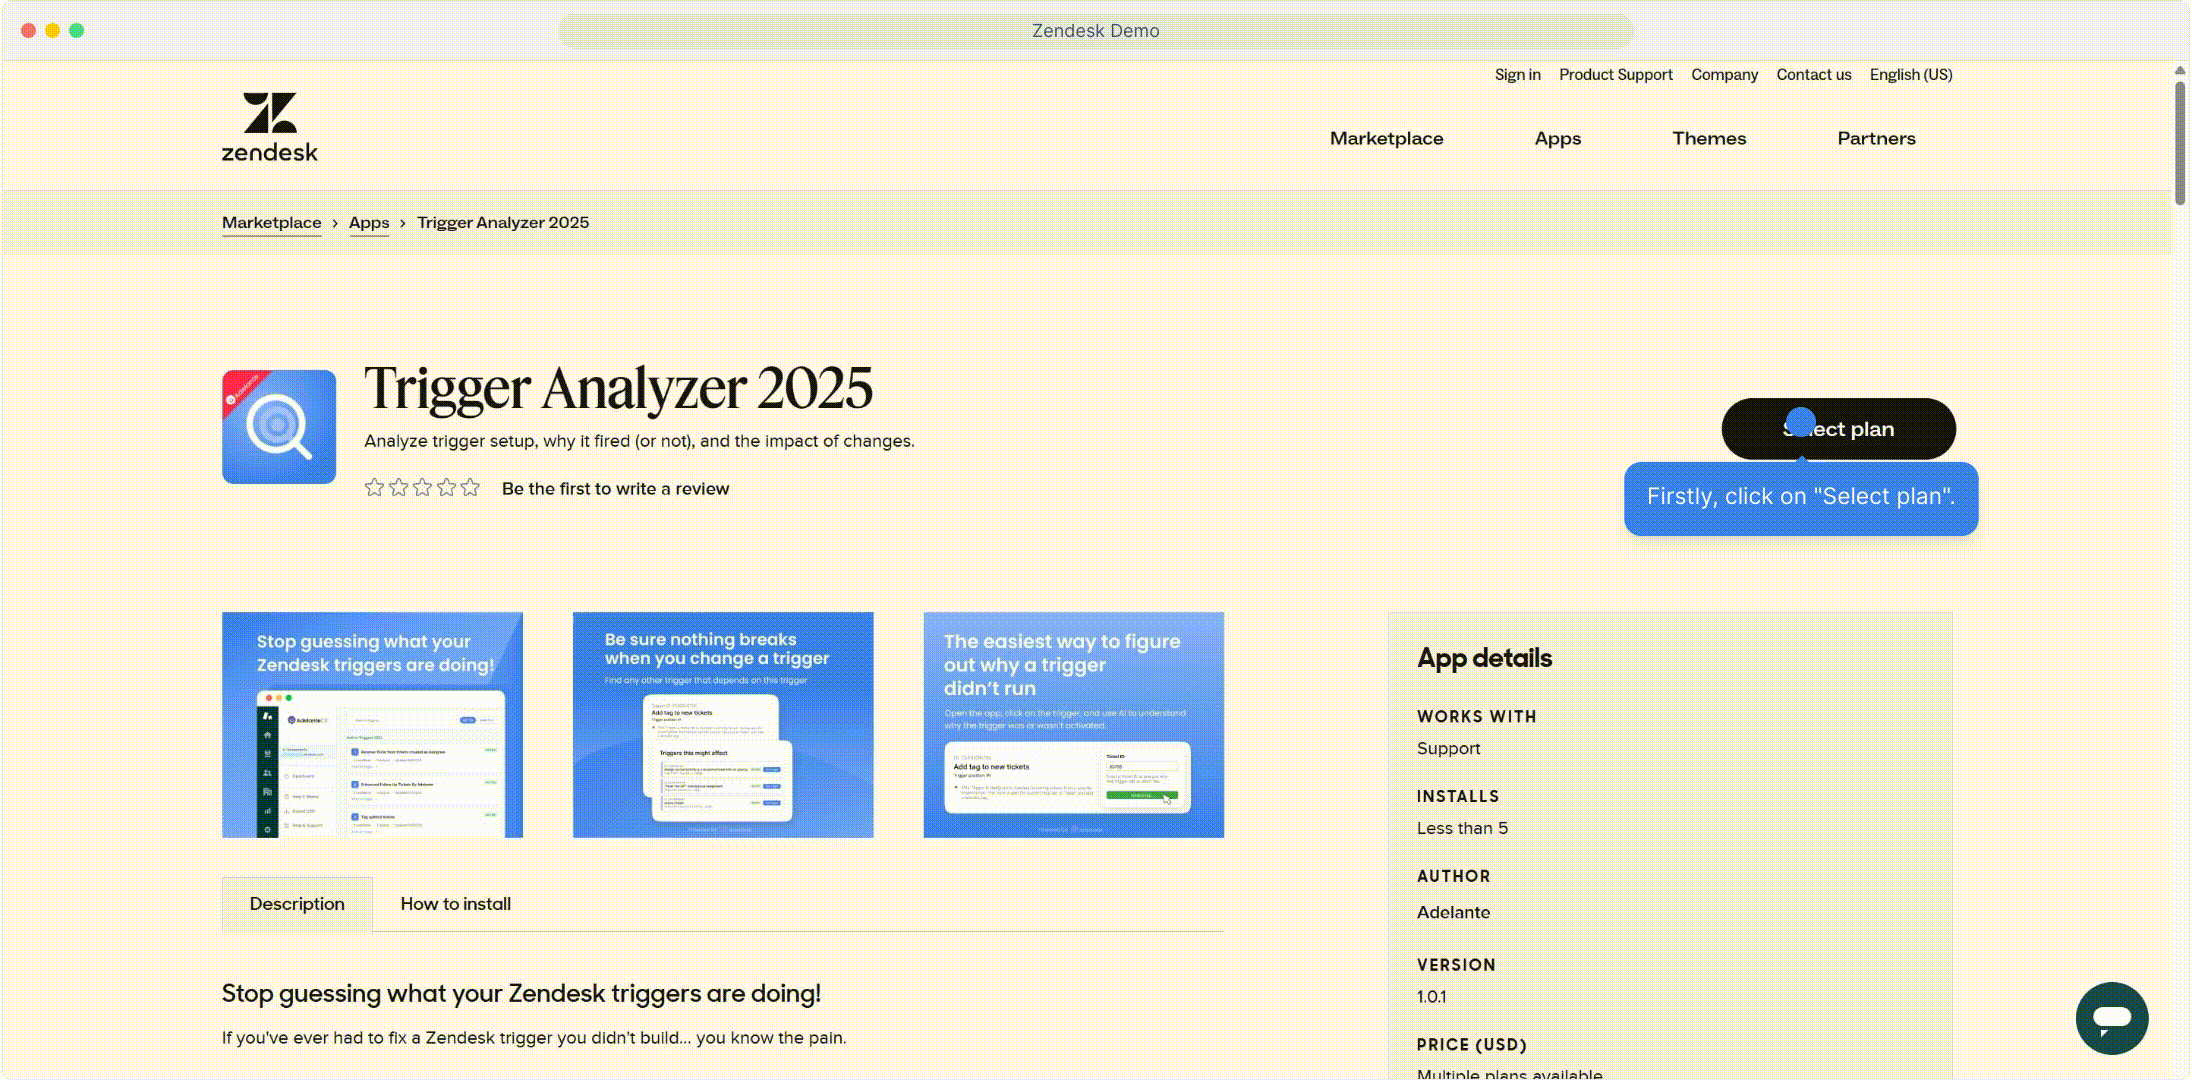Screen dimensions: 2192x1080
Task: Click 'Be the first to write a review'
Action: tap(615, 489)
